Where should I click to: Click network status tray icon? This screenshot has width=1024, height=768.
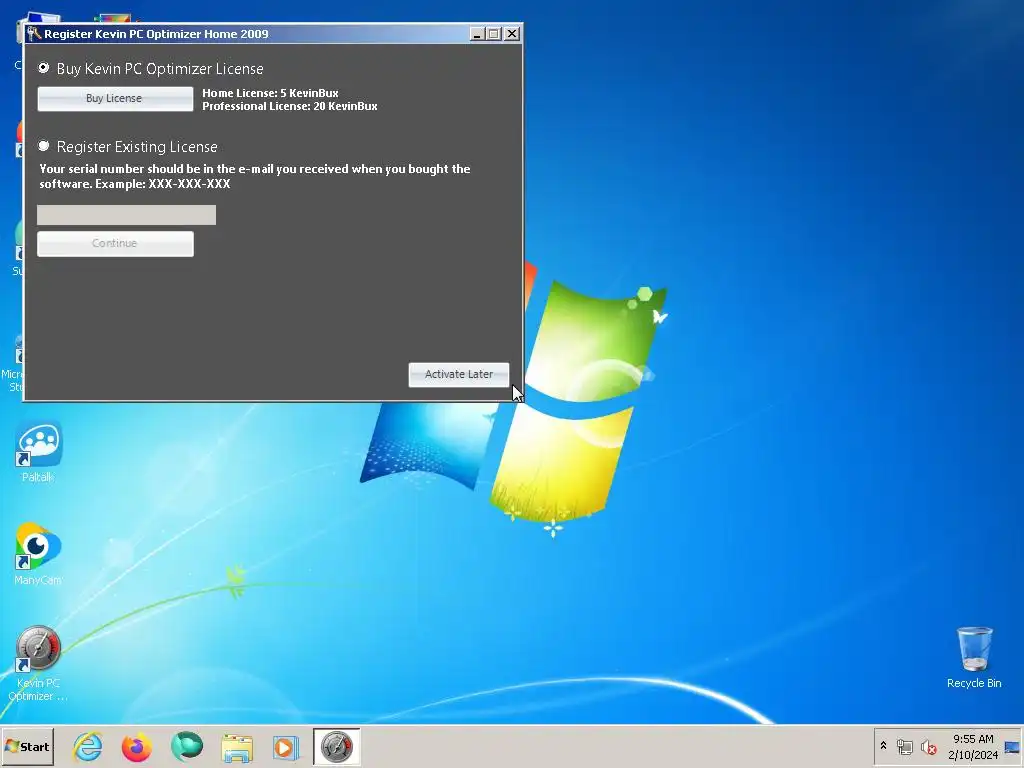(x=904, y=746)
